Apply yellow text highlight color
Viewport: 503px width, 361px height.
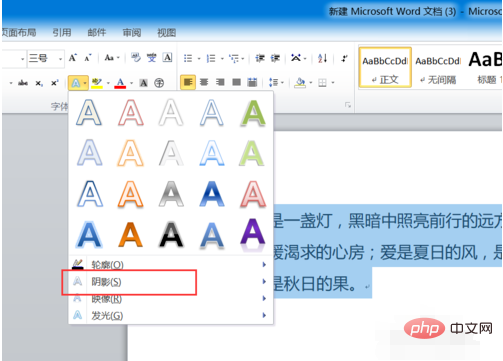[x=97, y=83]
